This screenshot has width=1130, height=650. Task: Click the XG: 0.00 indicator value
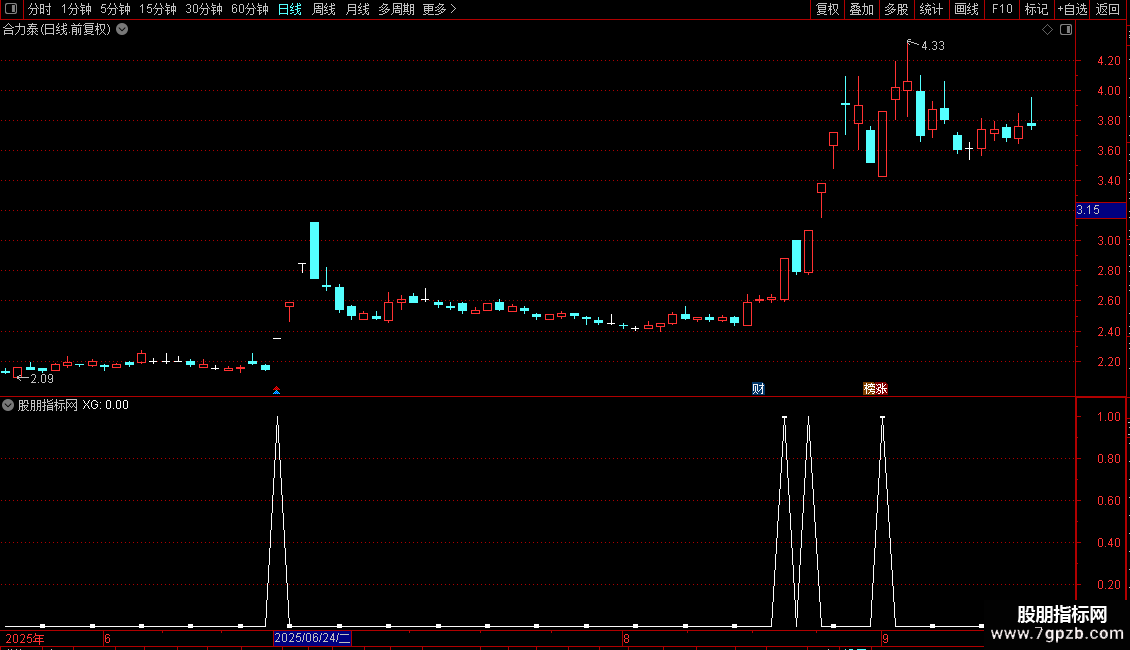[105, 405]
